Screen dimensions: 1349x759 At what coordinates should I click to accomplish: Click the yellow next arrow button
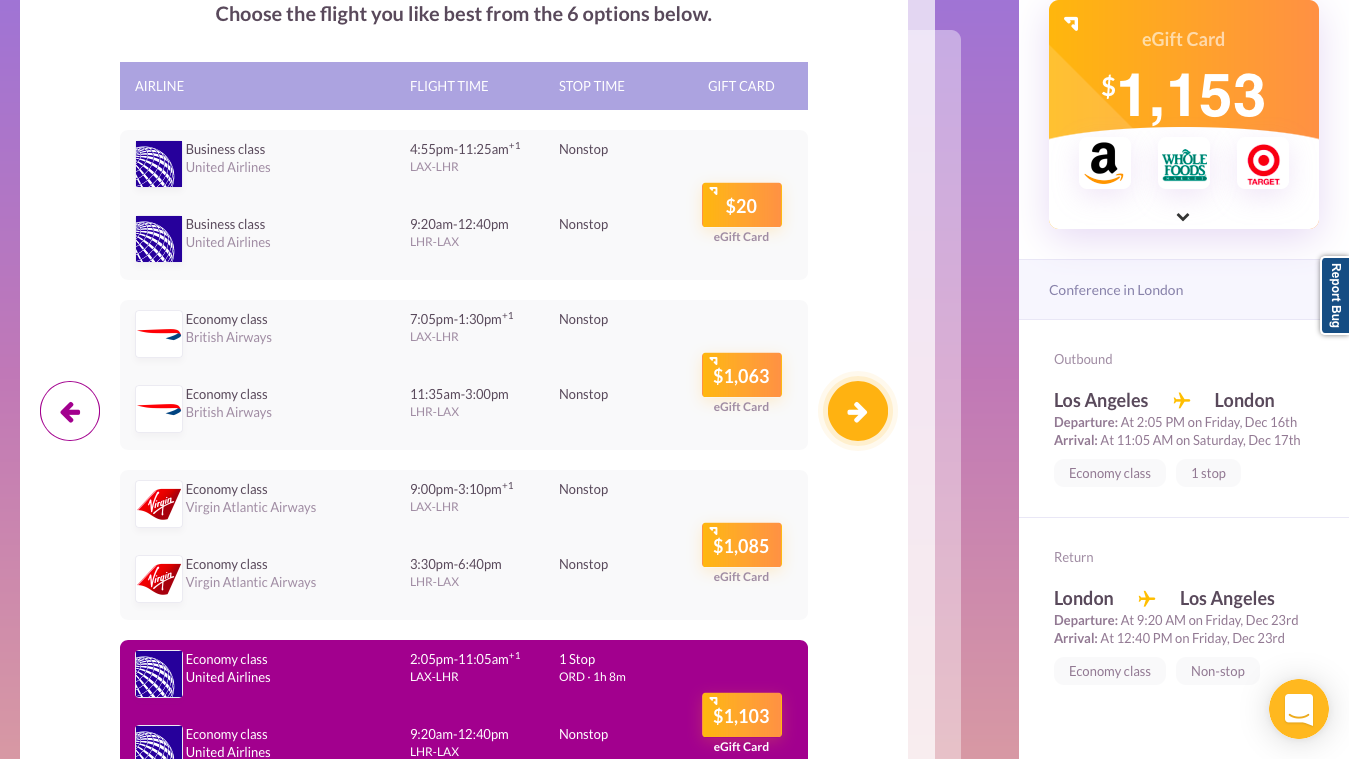point(857,411)
